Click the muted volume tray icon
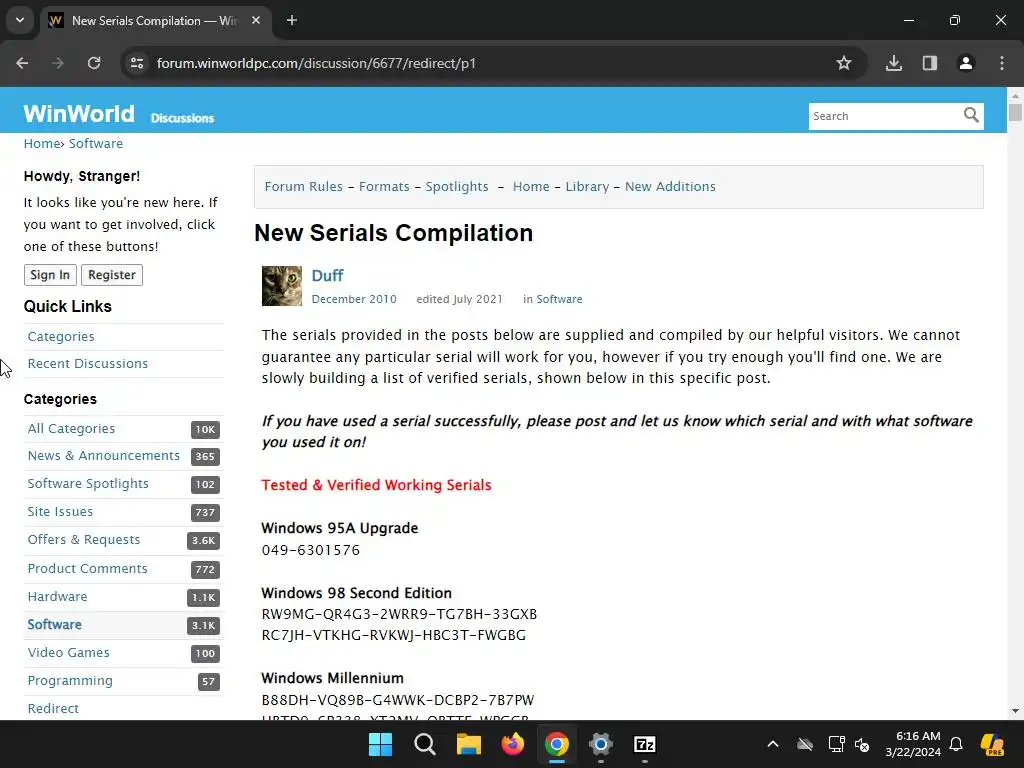 pyautogui.click(x=862, y=744)
